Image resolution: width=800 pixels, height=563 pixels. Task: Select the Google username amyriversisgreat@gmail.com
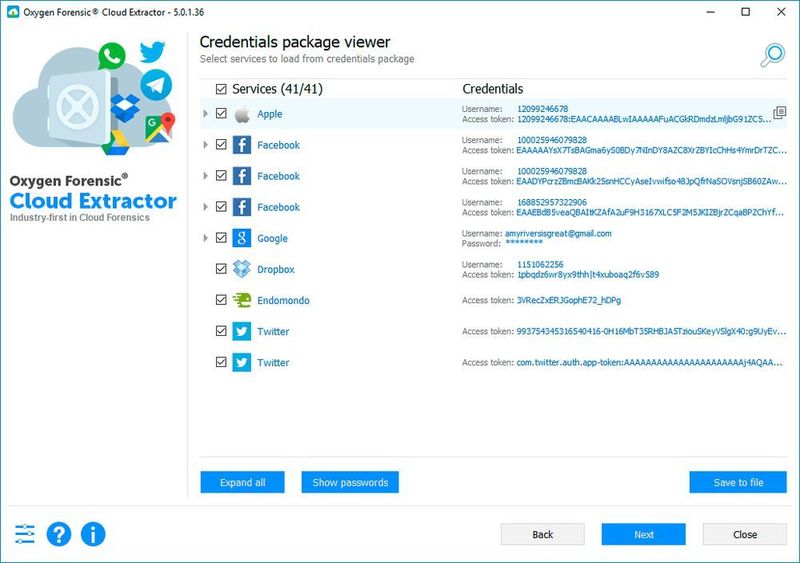[558, 233]
